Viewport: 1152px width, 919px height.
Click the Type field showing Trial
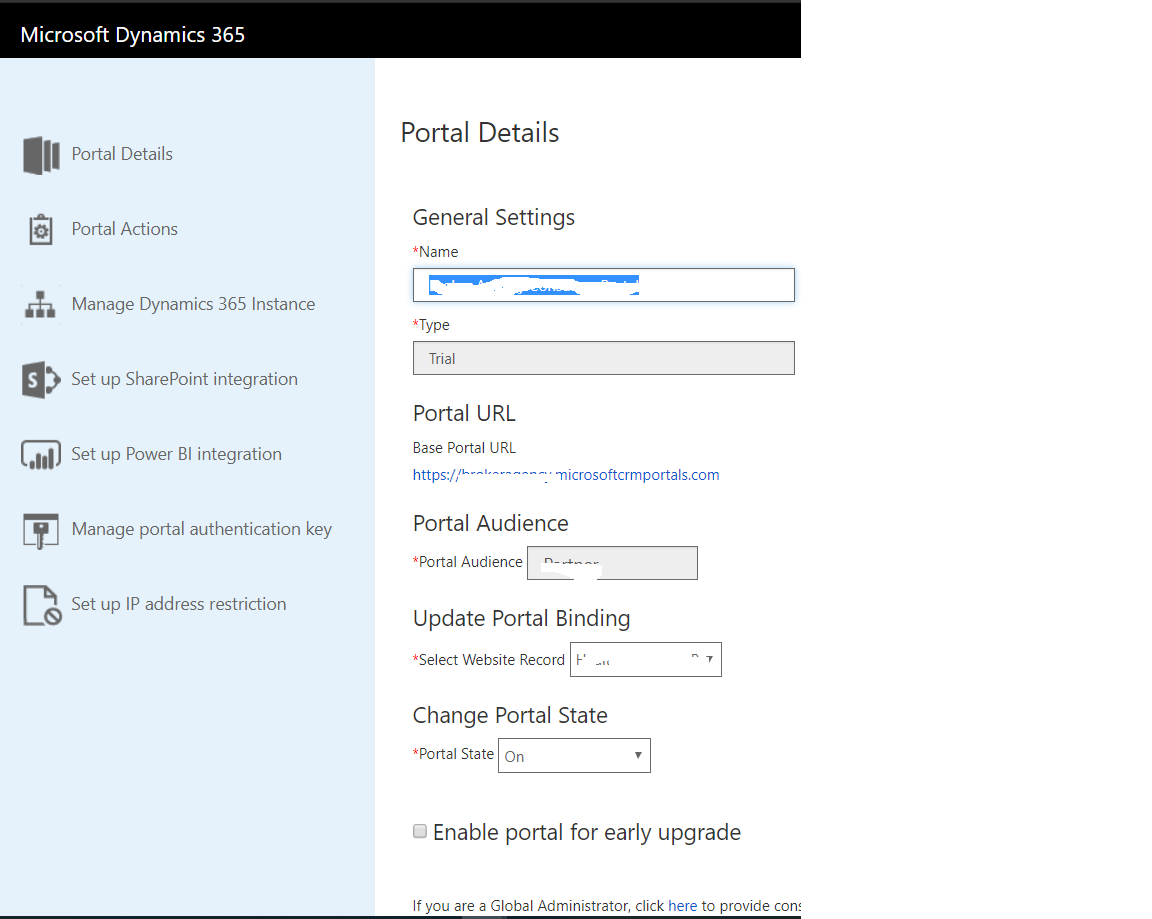[603, 358]
